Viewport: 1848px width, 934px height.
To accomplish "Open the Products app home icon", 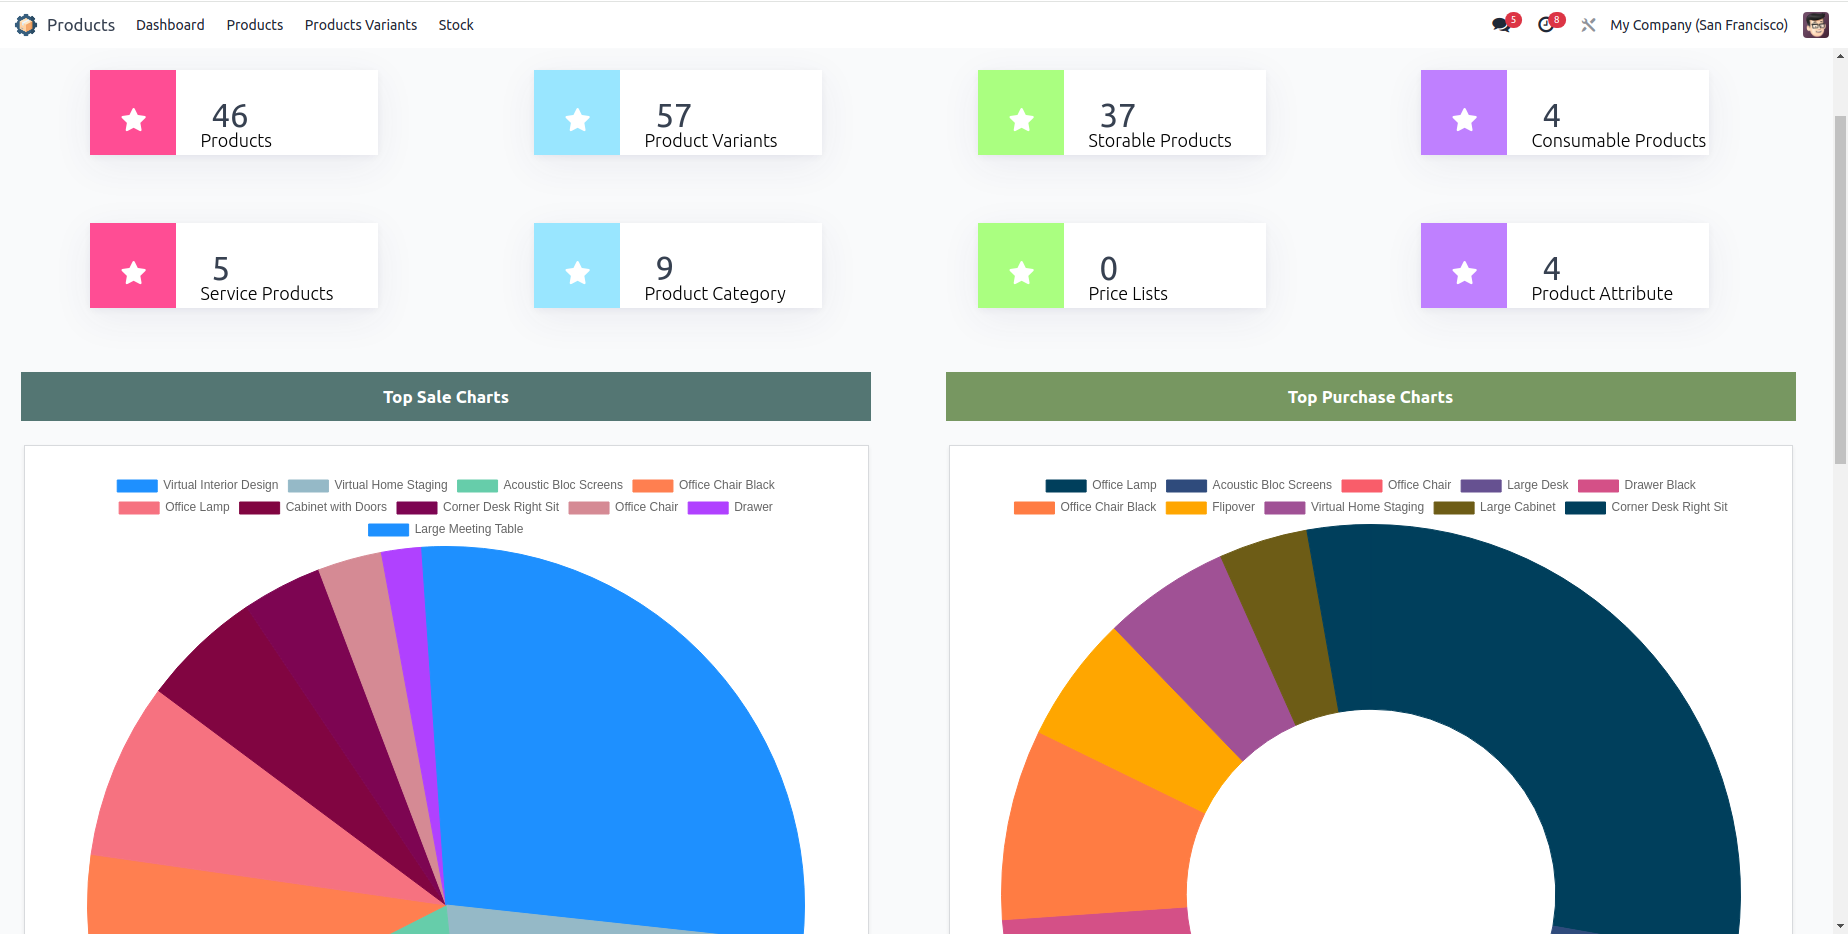I will (x=26, y=25).
